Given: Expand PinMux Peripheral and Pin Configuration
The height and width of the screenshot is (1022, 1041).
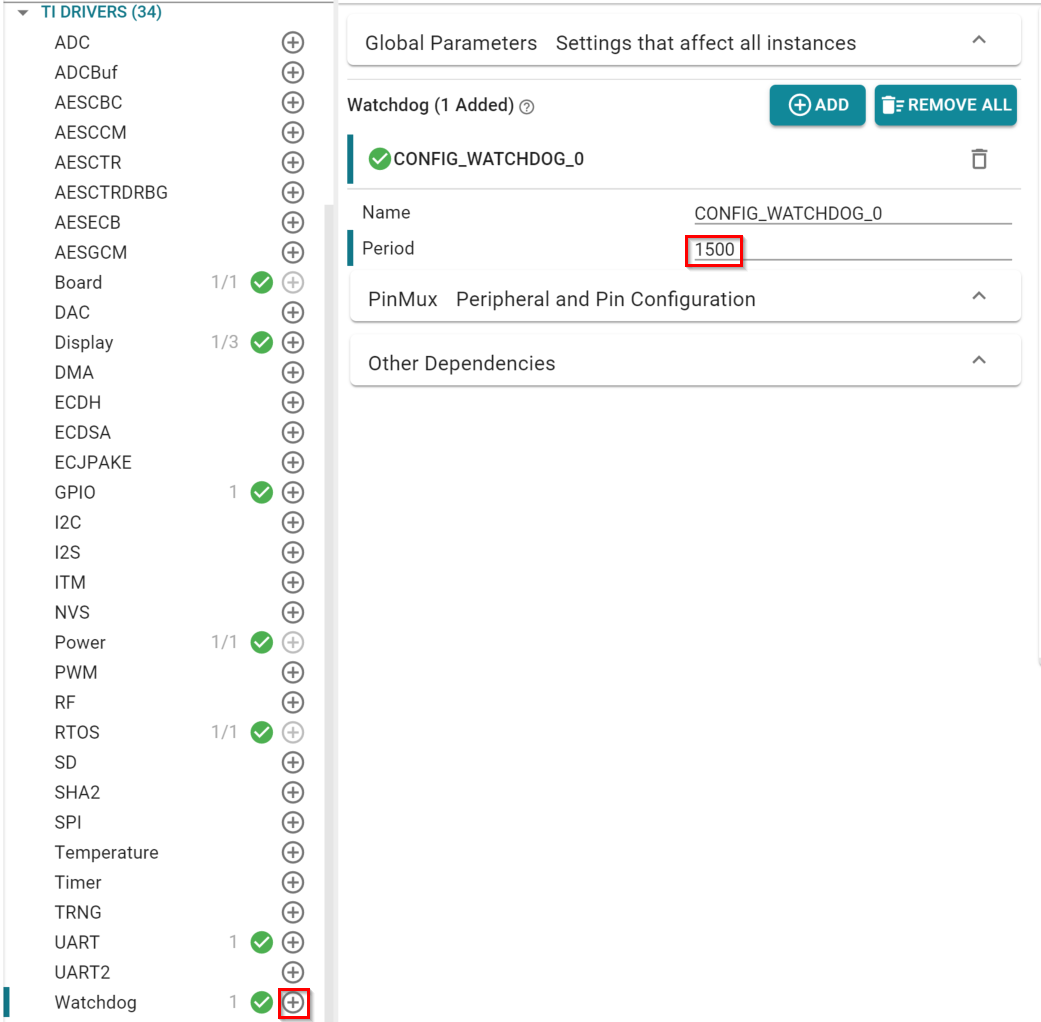Looking at the screenshot, I should tap(979, 297).
